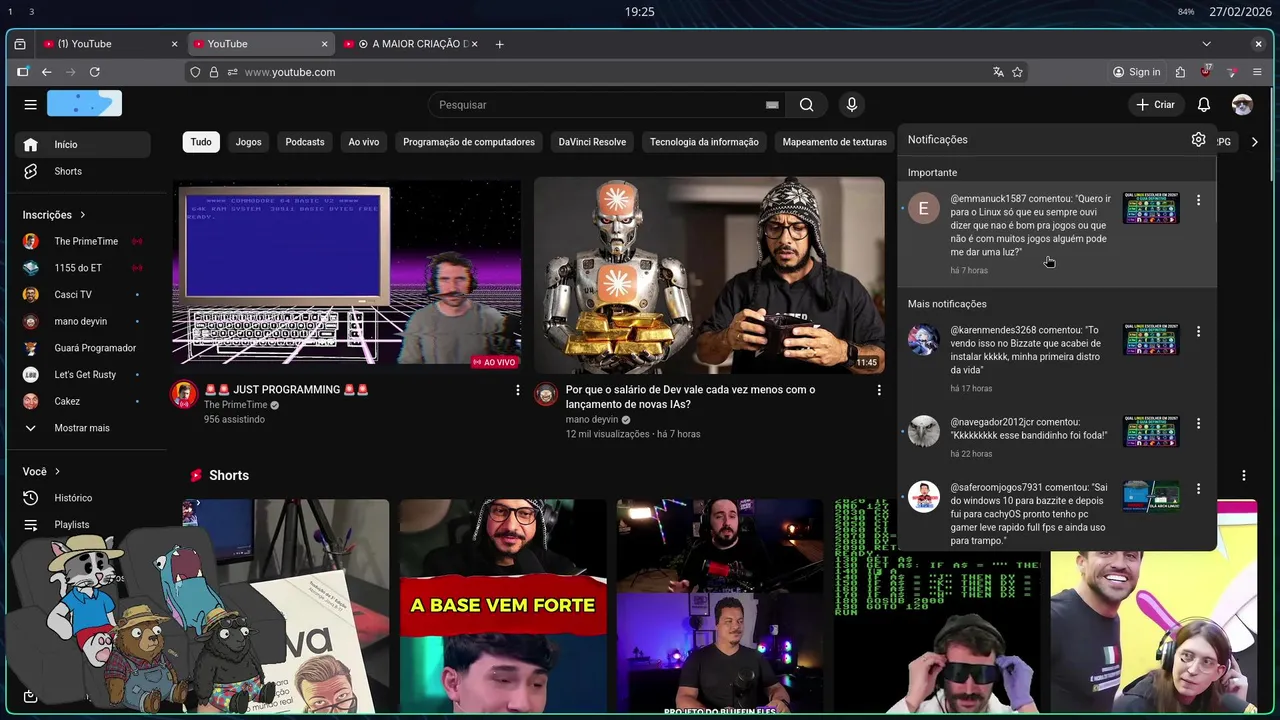Bookmark this page with star icon
Image resolution: width=1280 pixels, height=720 pixels.
[x=1017, y=72]
